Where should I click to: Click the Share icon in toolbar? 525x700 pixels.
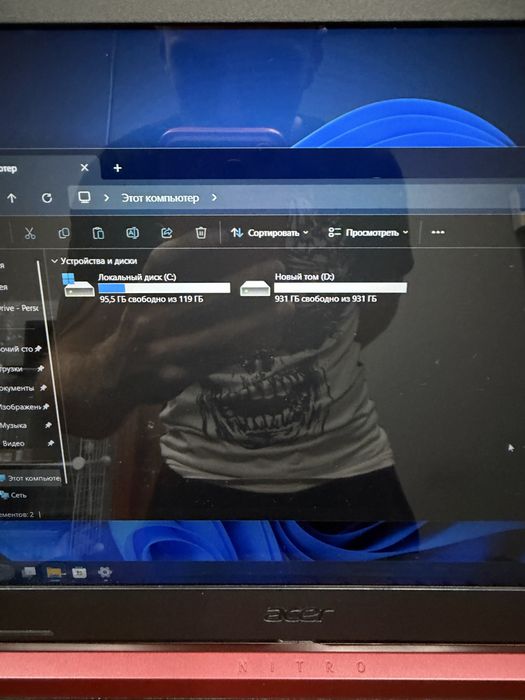pos(167,233)
